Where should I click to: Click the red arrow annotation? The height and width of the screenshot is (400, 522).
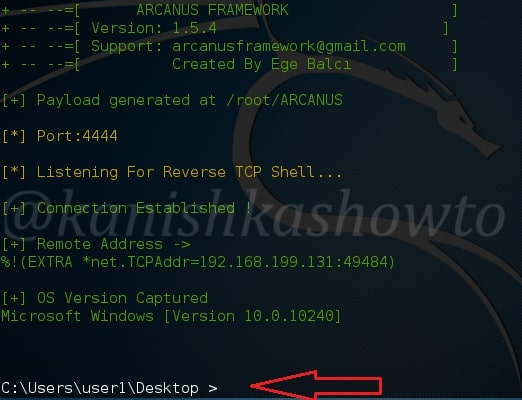coord(316,385)
